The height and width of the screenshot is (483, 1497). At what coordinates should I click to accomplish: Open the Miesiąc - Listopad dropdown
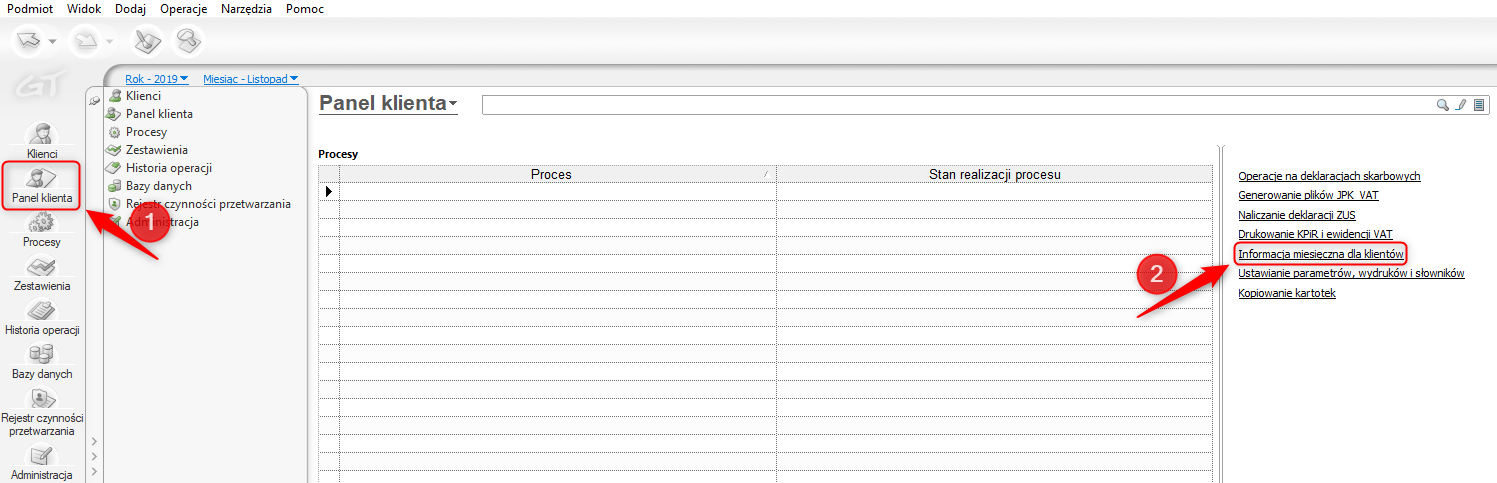click(x=250, y=79)
